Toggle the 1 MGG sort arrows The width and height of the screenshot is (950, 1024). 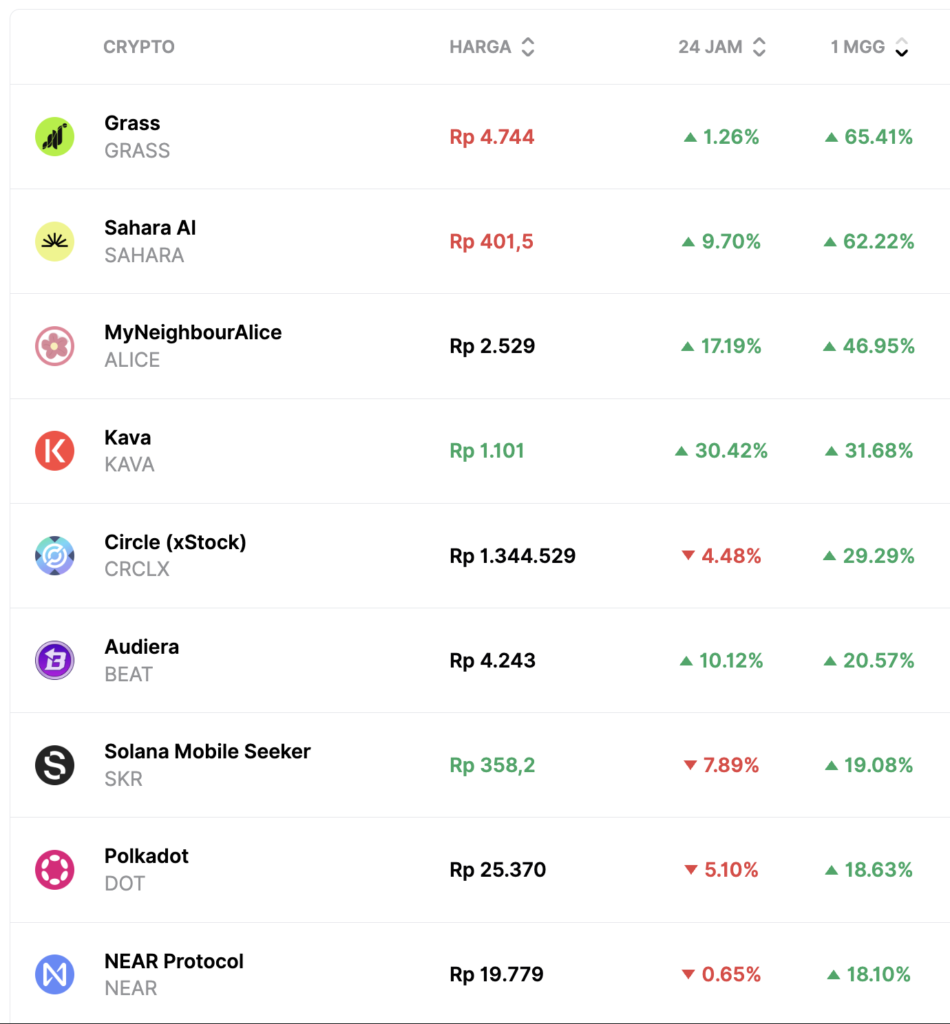[x=901, y=47]
